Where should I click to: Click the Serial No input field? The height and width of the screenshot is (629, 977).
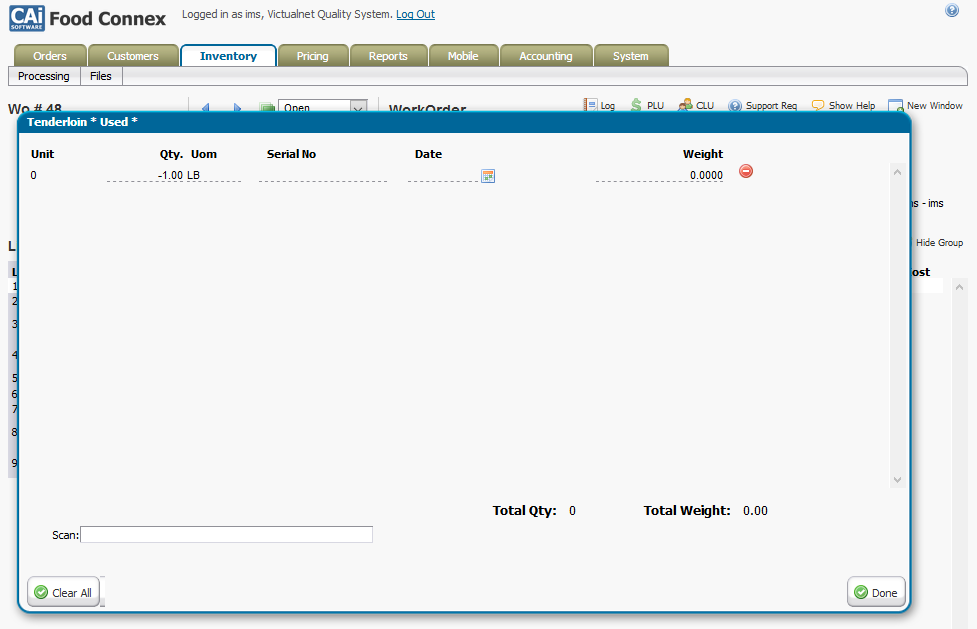[323, 175]
